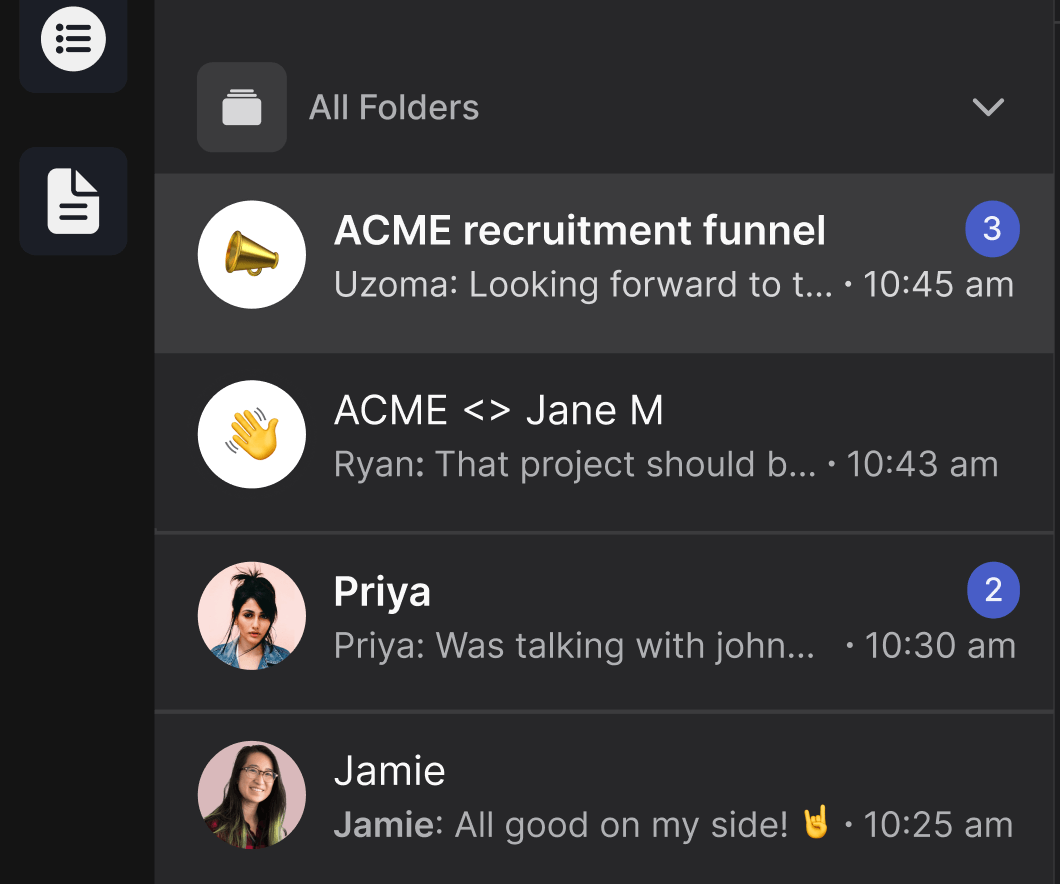Click the unread badge showing 3
The height and width of the screenshot is (884, 1060).
pyautogui.click(x=993, y=229)
